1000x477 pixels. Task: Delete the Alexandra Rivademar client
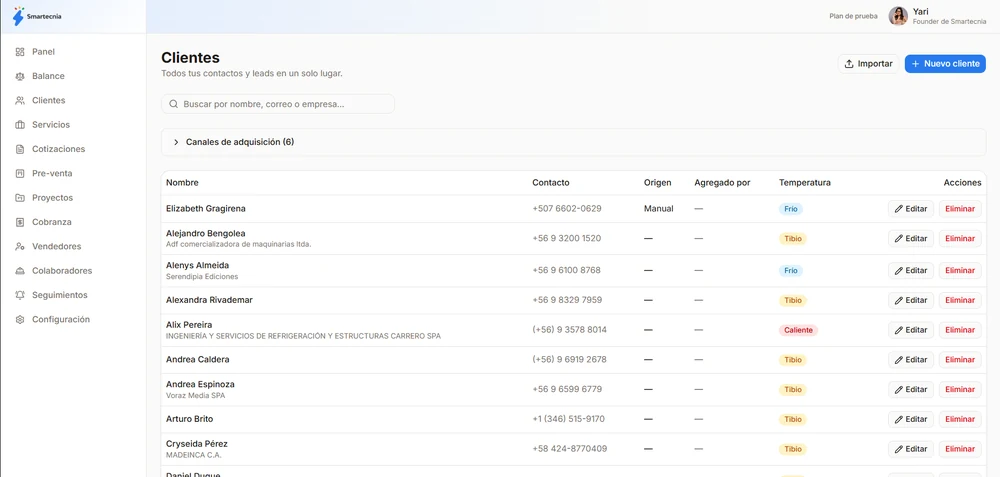click(960, 300)
